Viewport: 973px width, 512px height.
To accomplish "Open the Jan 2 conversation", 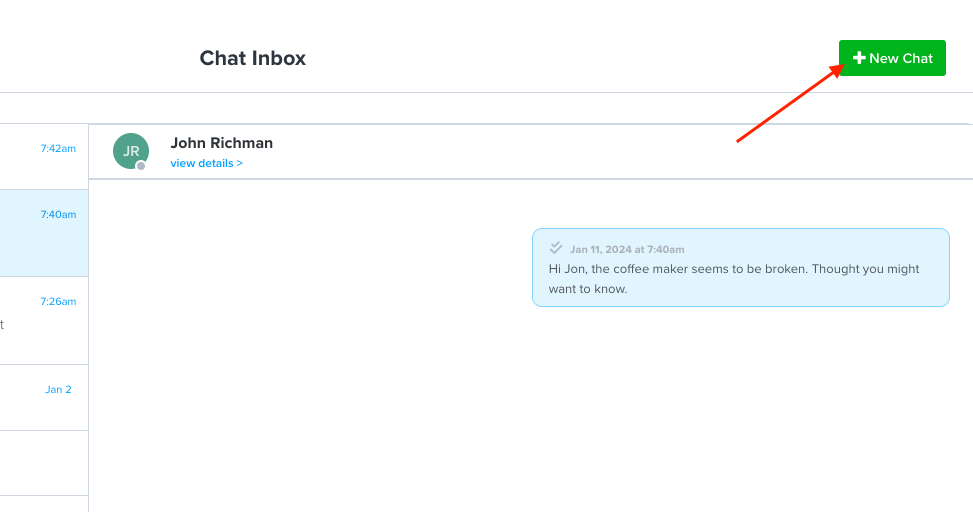I will click(44, 398).
